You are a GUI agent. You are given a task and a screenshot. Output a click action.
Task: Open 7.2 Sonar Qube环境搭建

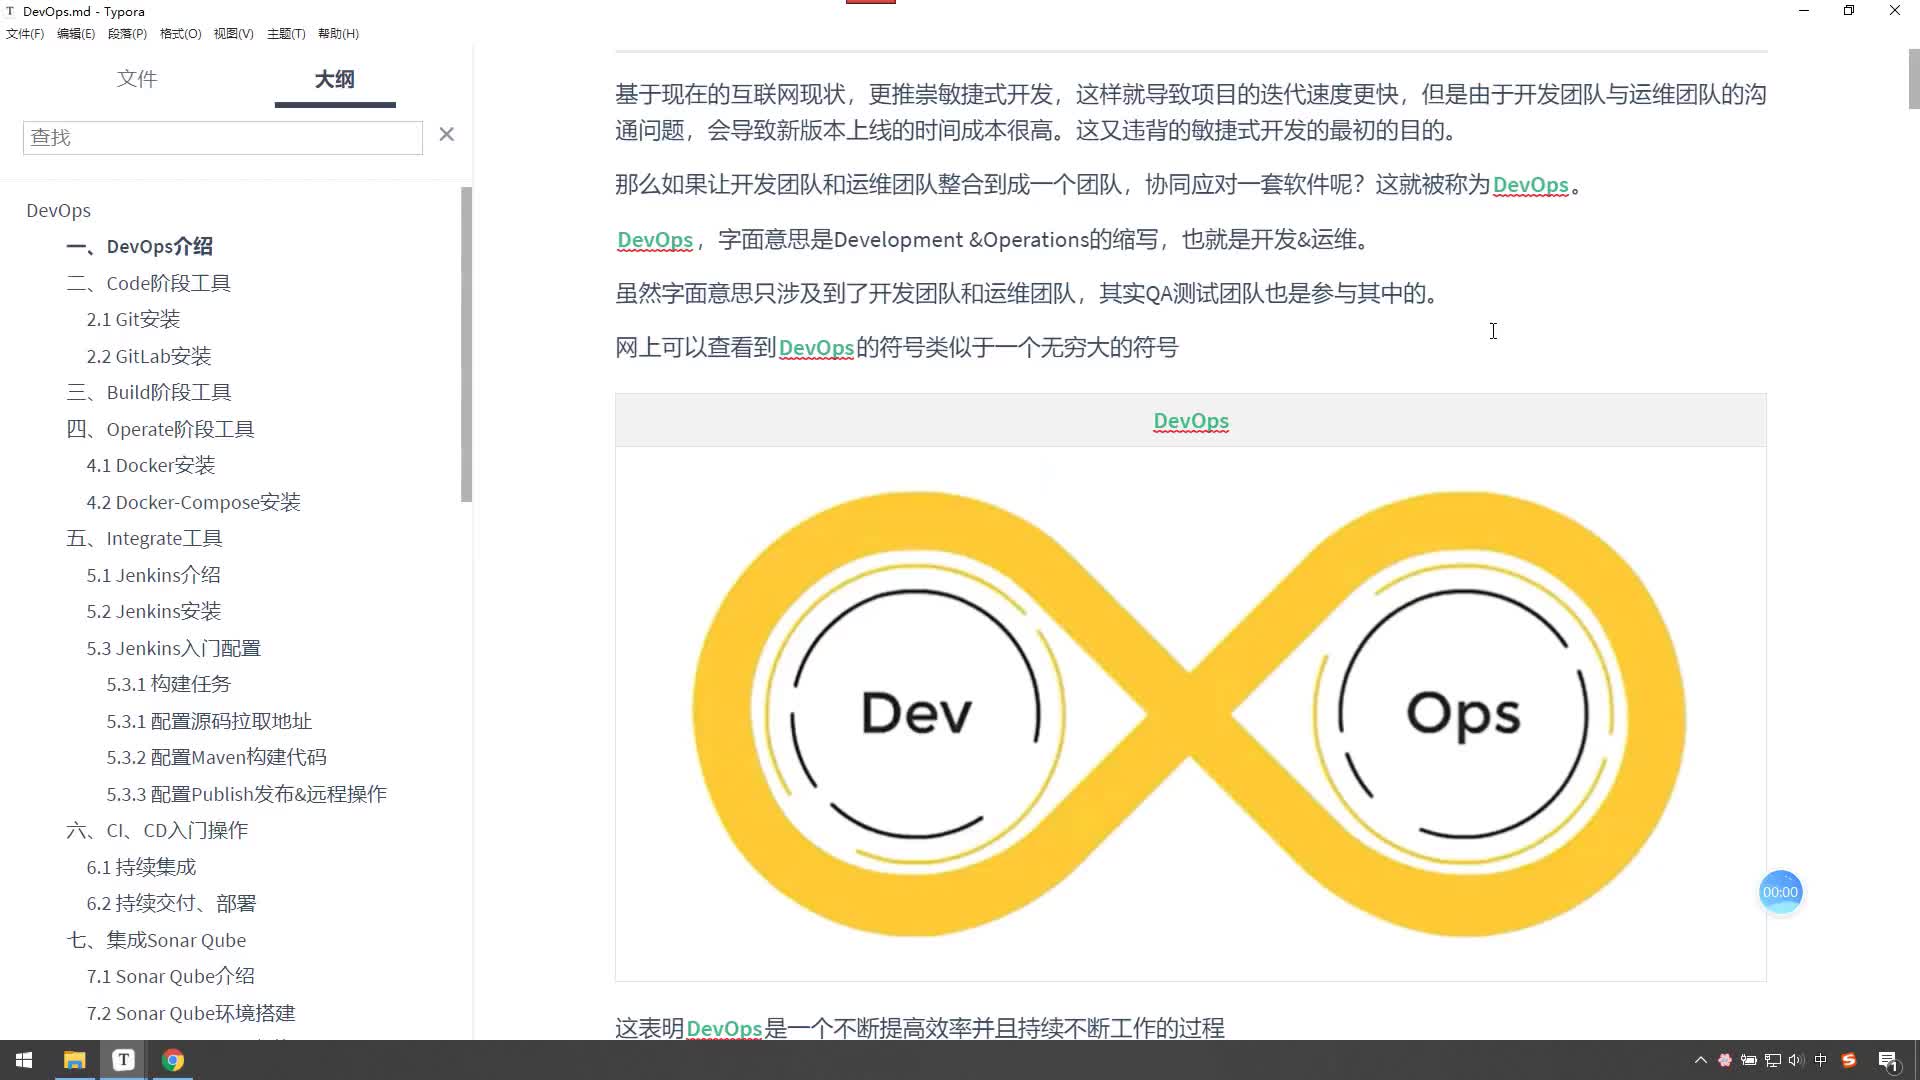click(191, 1013)
